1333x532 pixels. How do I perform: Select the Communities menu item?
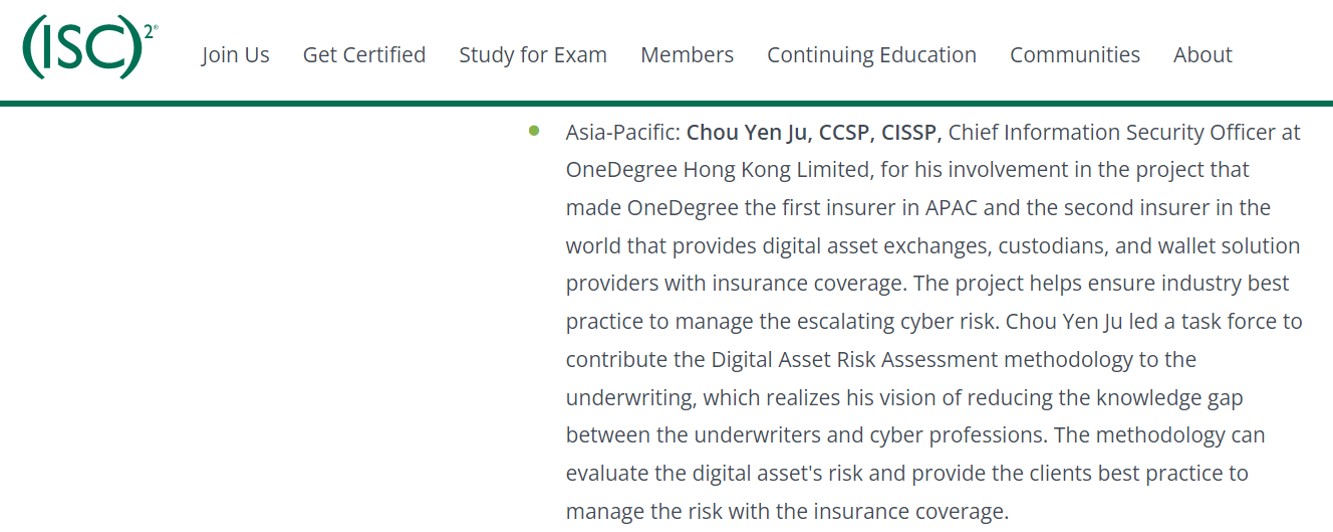click(1075, 55)
